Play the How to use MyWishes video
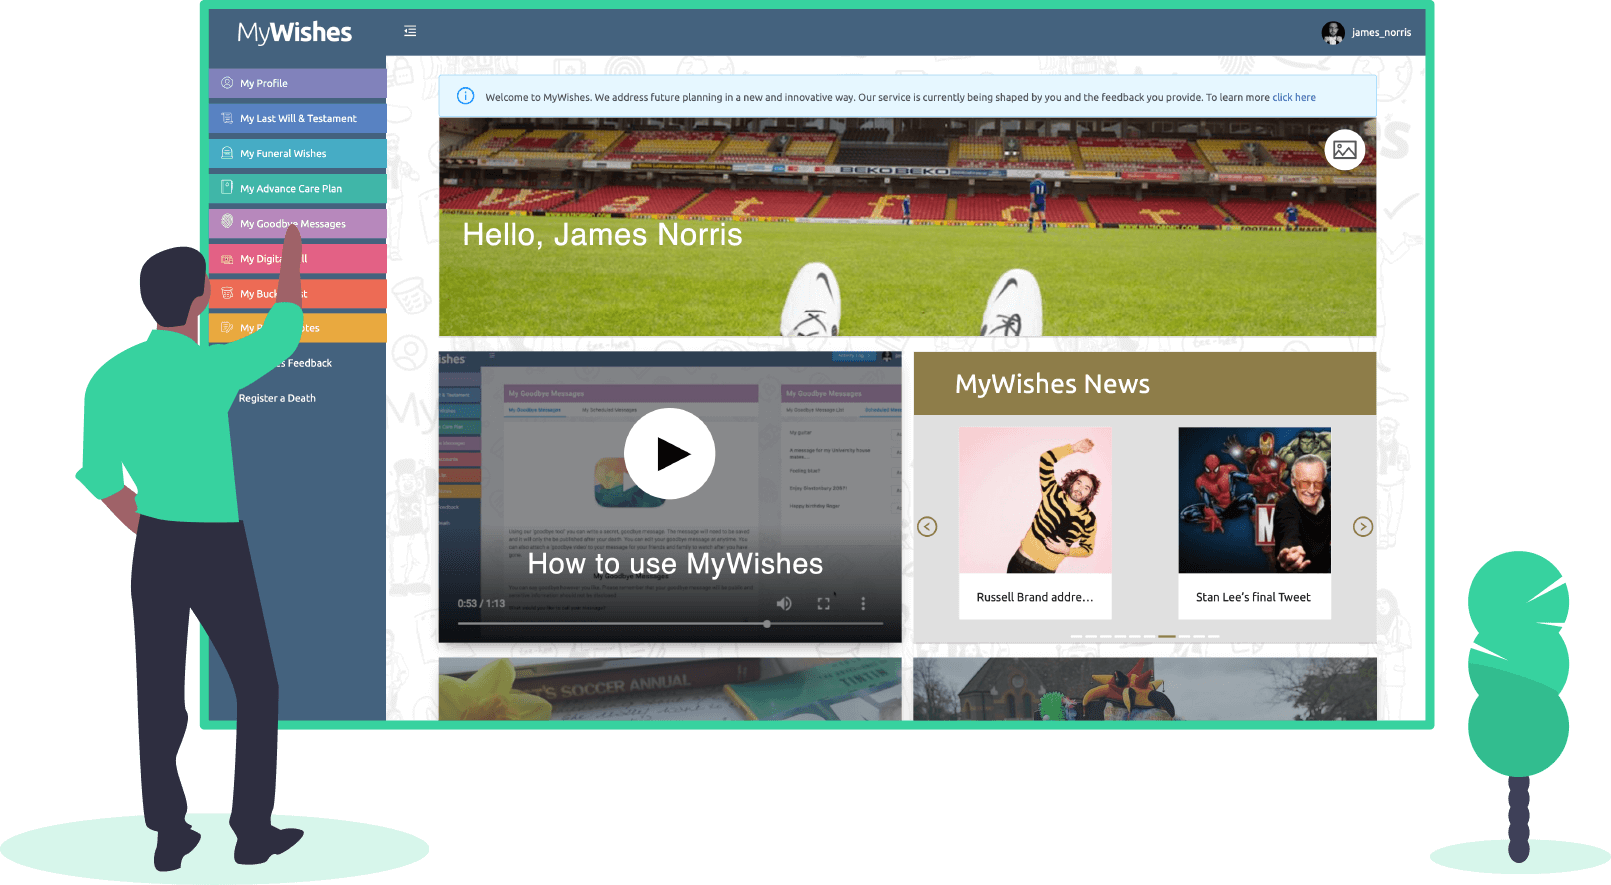1611x885 pixels. click(x=670, y=454)
